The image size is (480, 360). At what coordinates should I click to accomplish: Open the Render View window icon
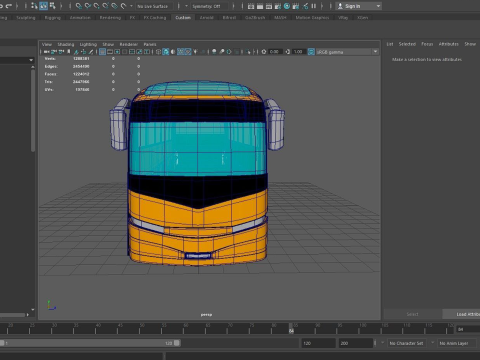(x=251, y=6)
